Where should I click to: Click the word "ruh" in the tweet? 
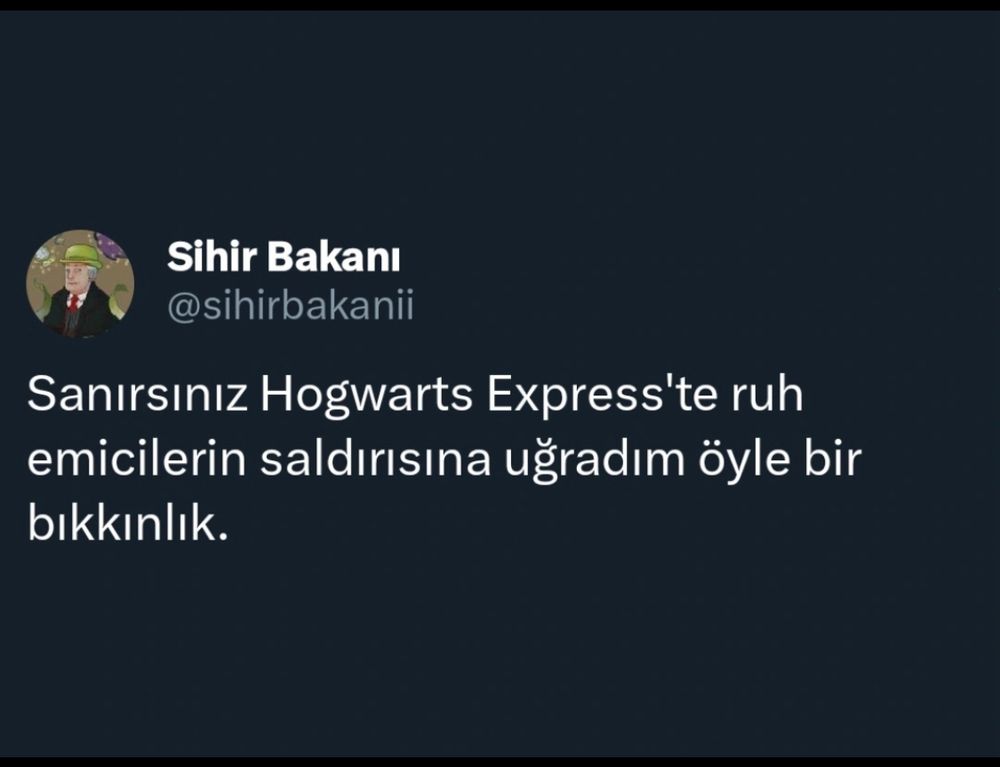[767, 395]
